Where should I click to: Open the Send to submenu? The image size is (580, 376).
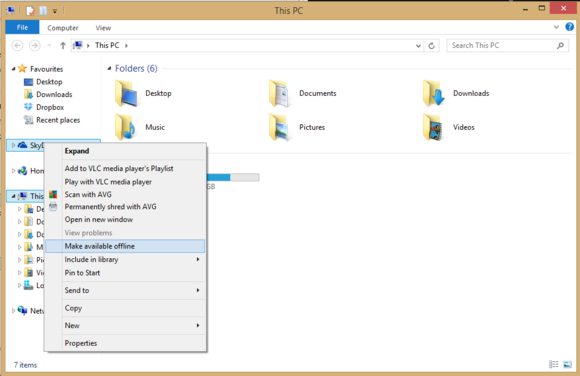(125, 291)
